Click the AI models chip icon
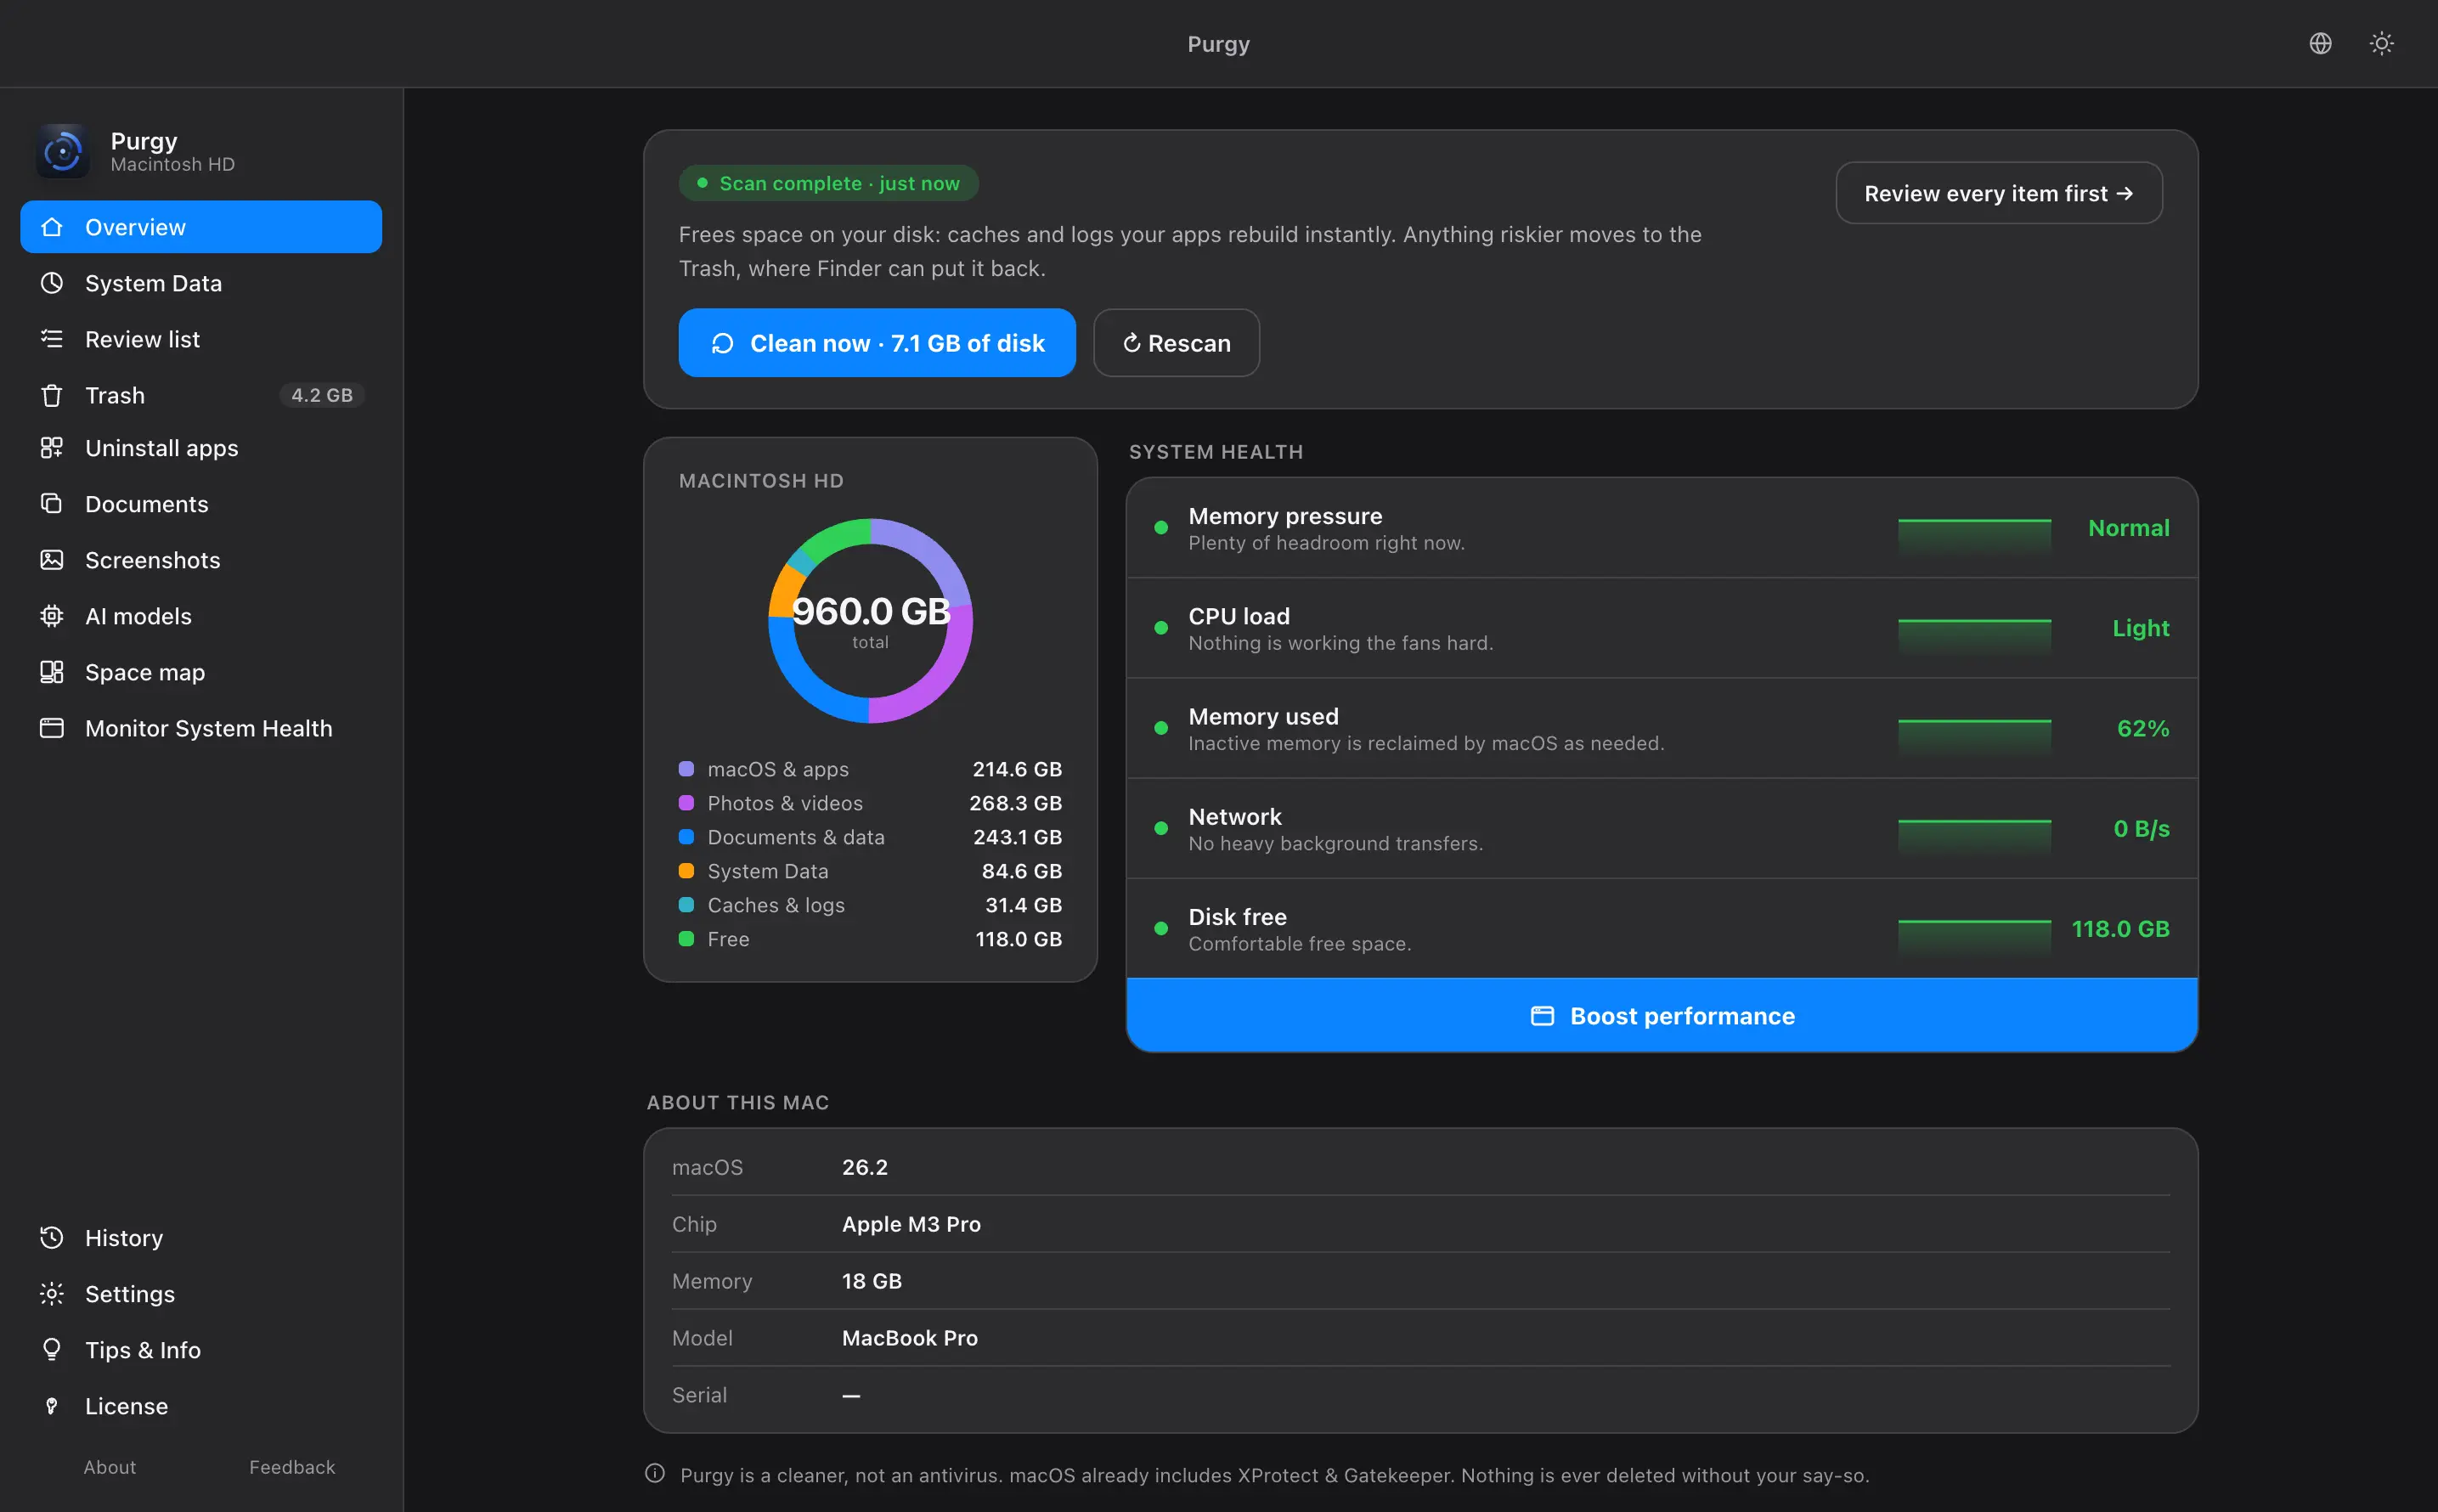2438x1512 pixels. tap(52, 616)
